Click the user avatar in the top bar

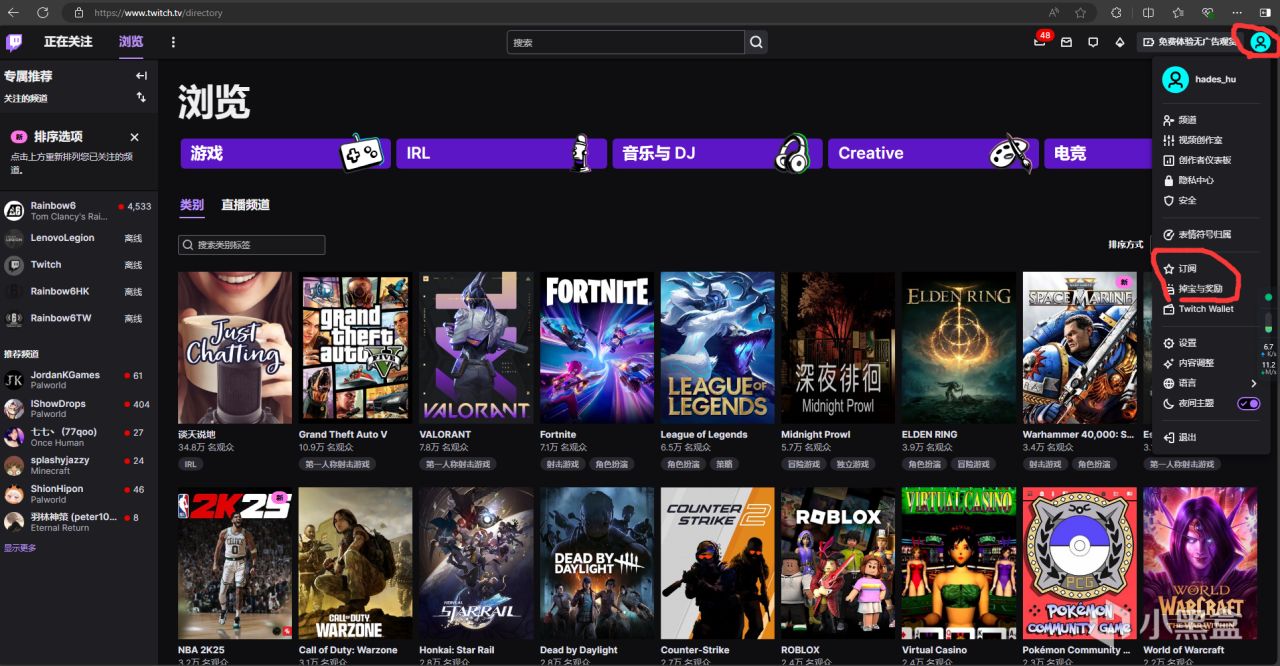(1260, 42)
